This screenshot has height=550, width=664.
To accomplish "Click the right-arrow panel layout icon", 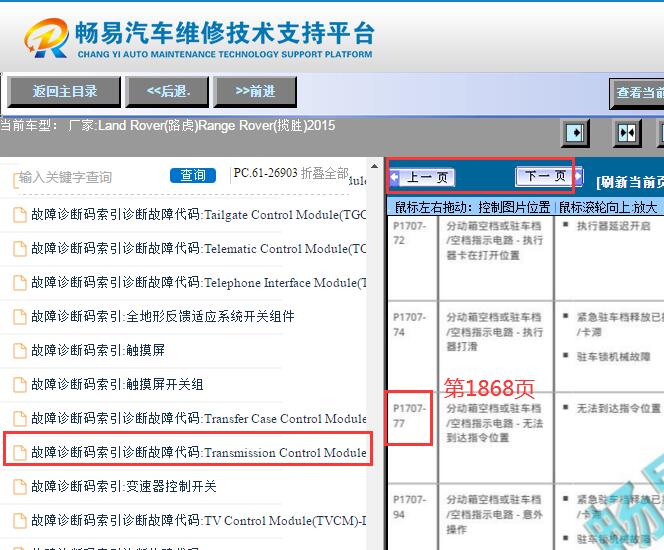I will pos(575,133).
